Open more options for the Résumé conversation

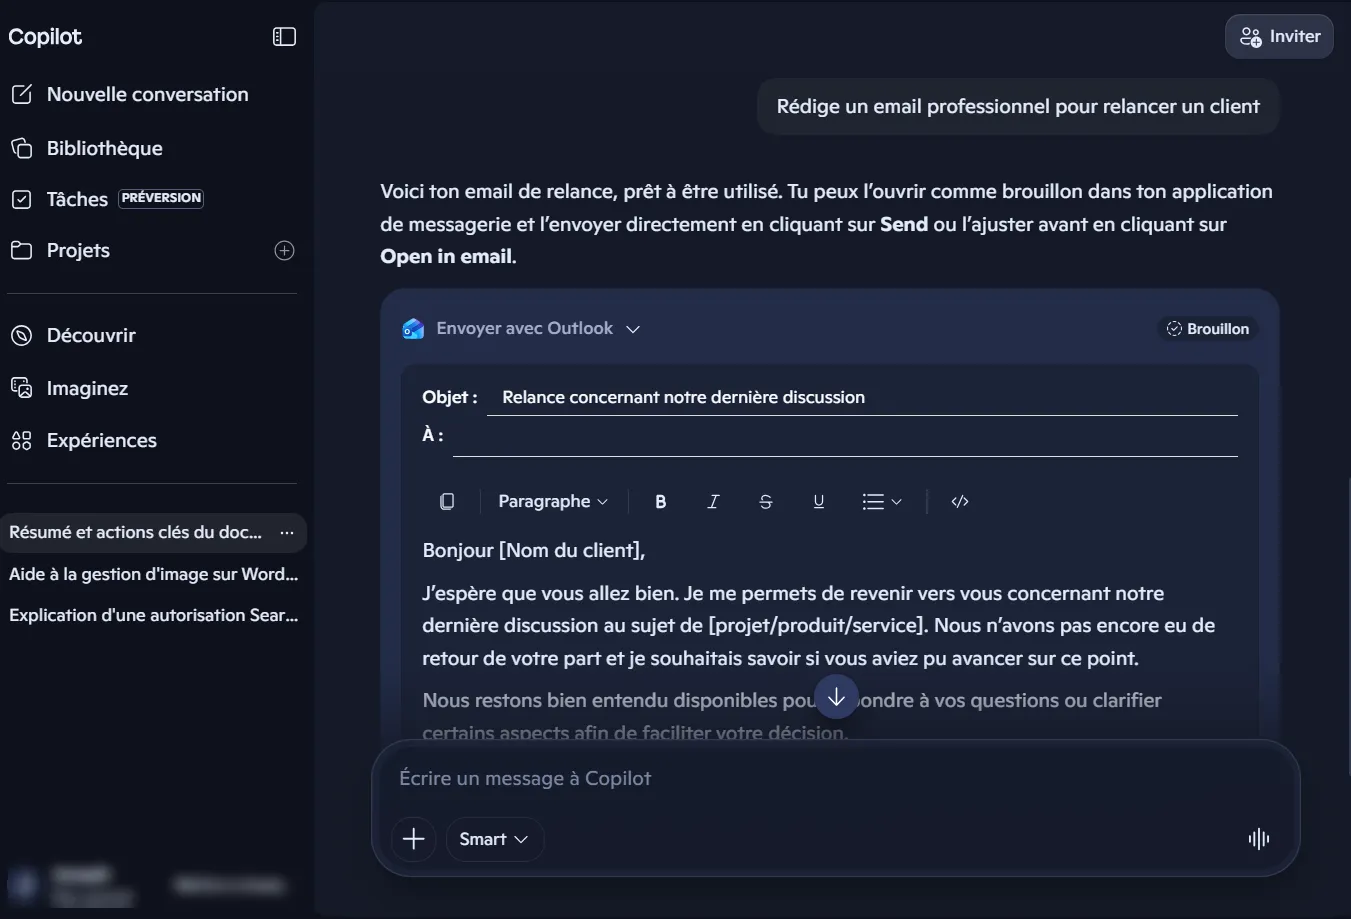click(287, 532)
